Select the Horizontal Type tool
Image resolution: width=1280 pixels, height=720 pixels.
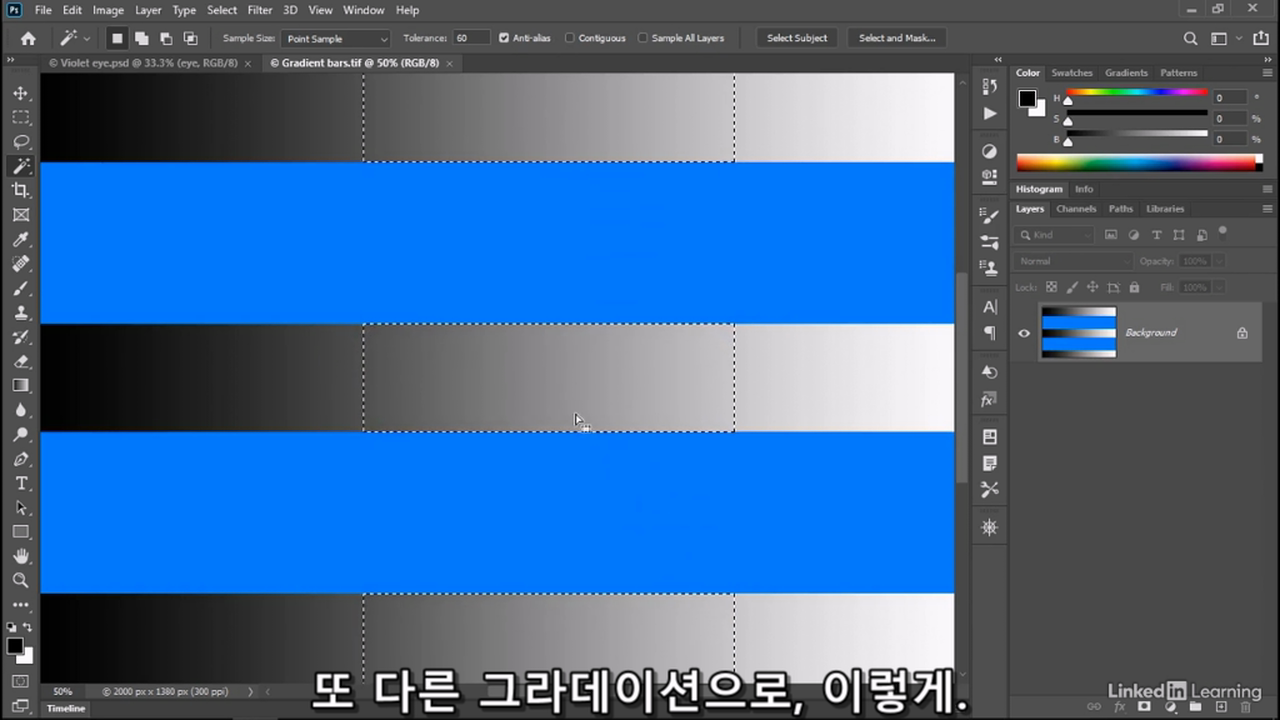coord(21,483)
